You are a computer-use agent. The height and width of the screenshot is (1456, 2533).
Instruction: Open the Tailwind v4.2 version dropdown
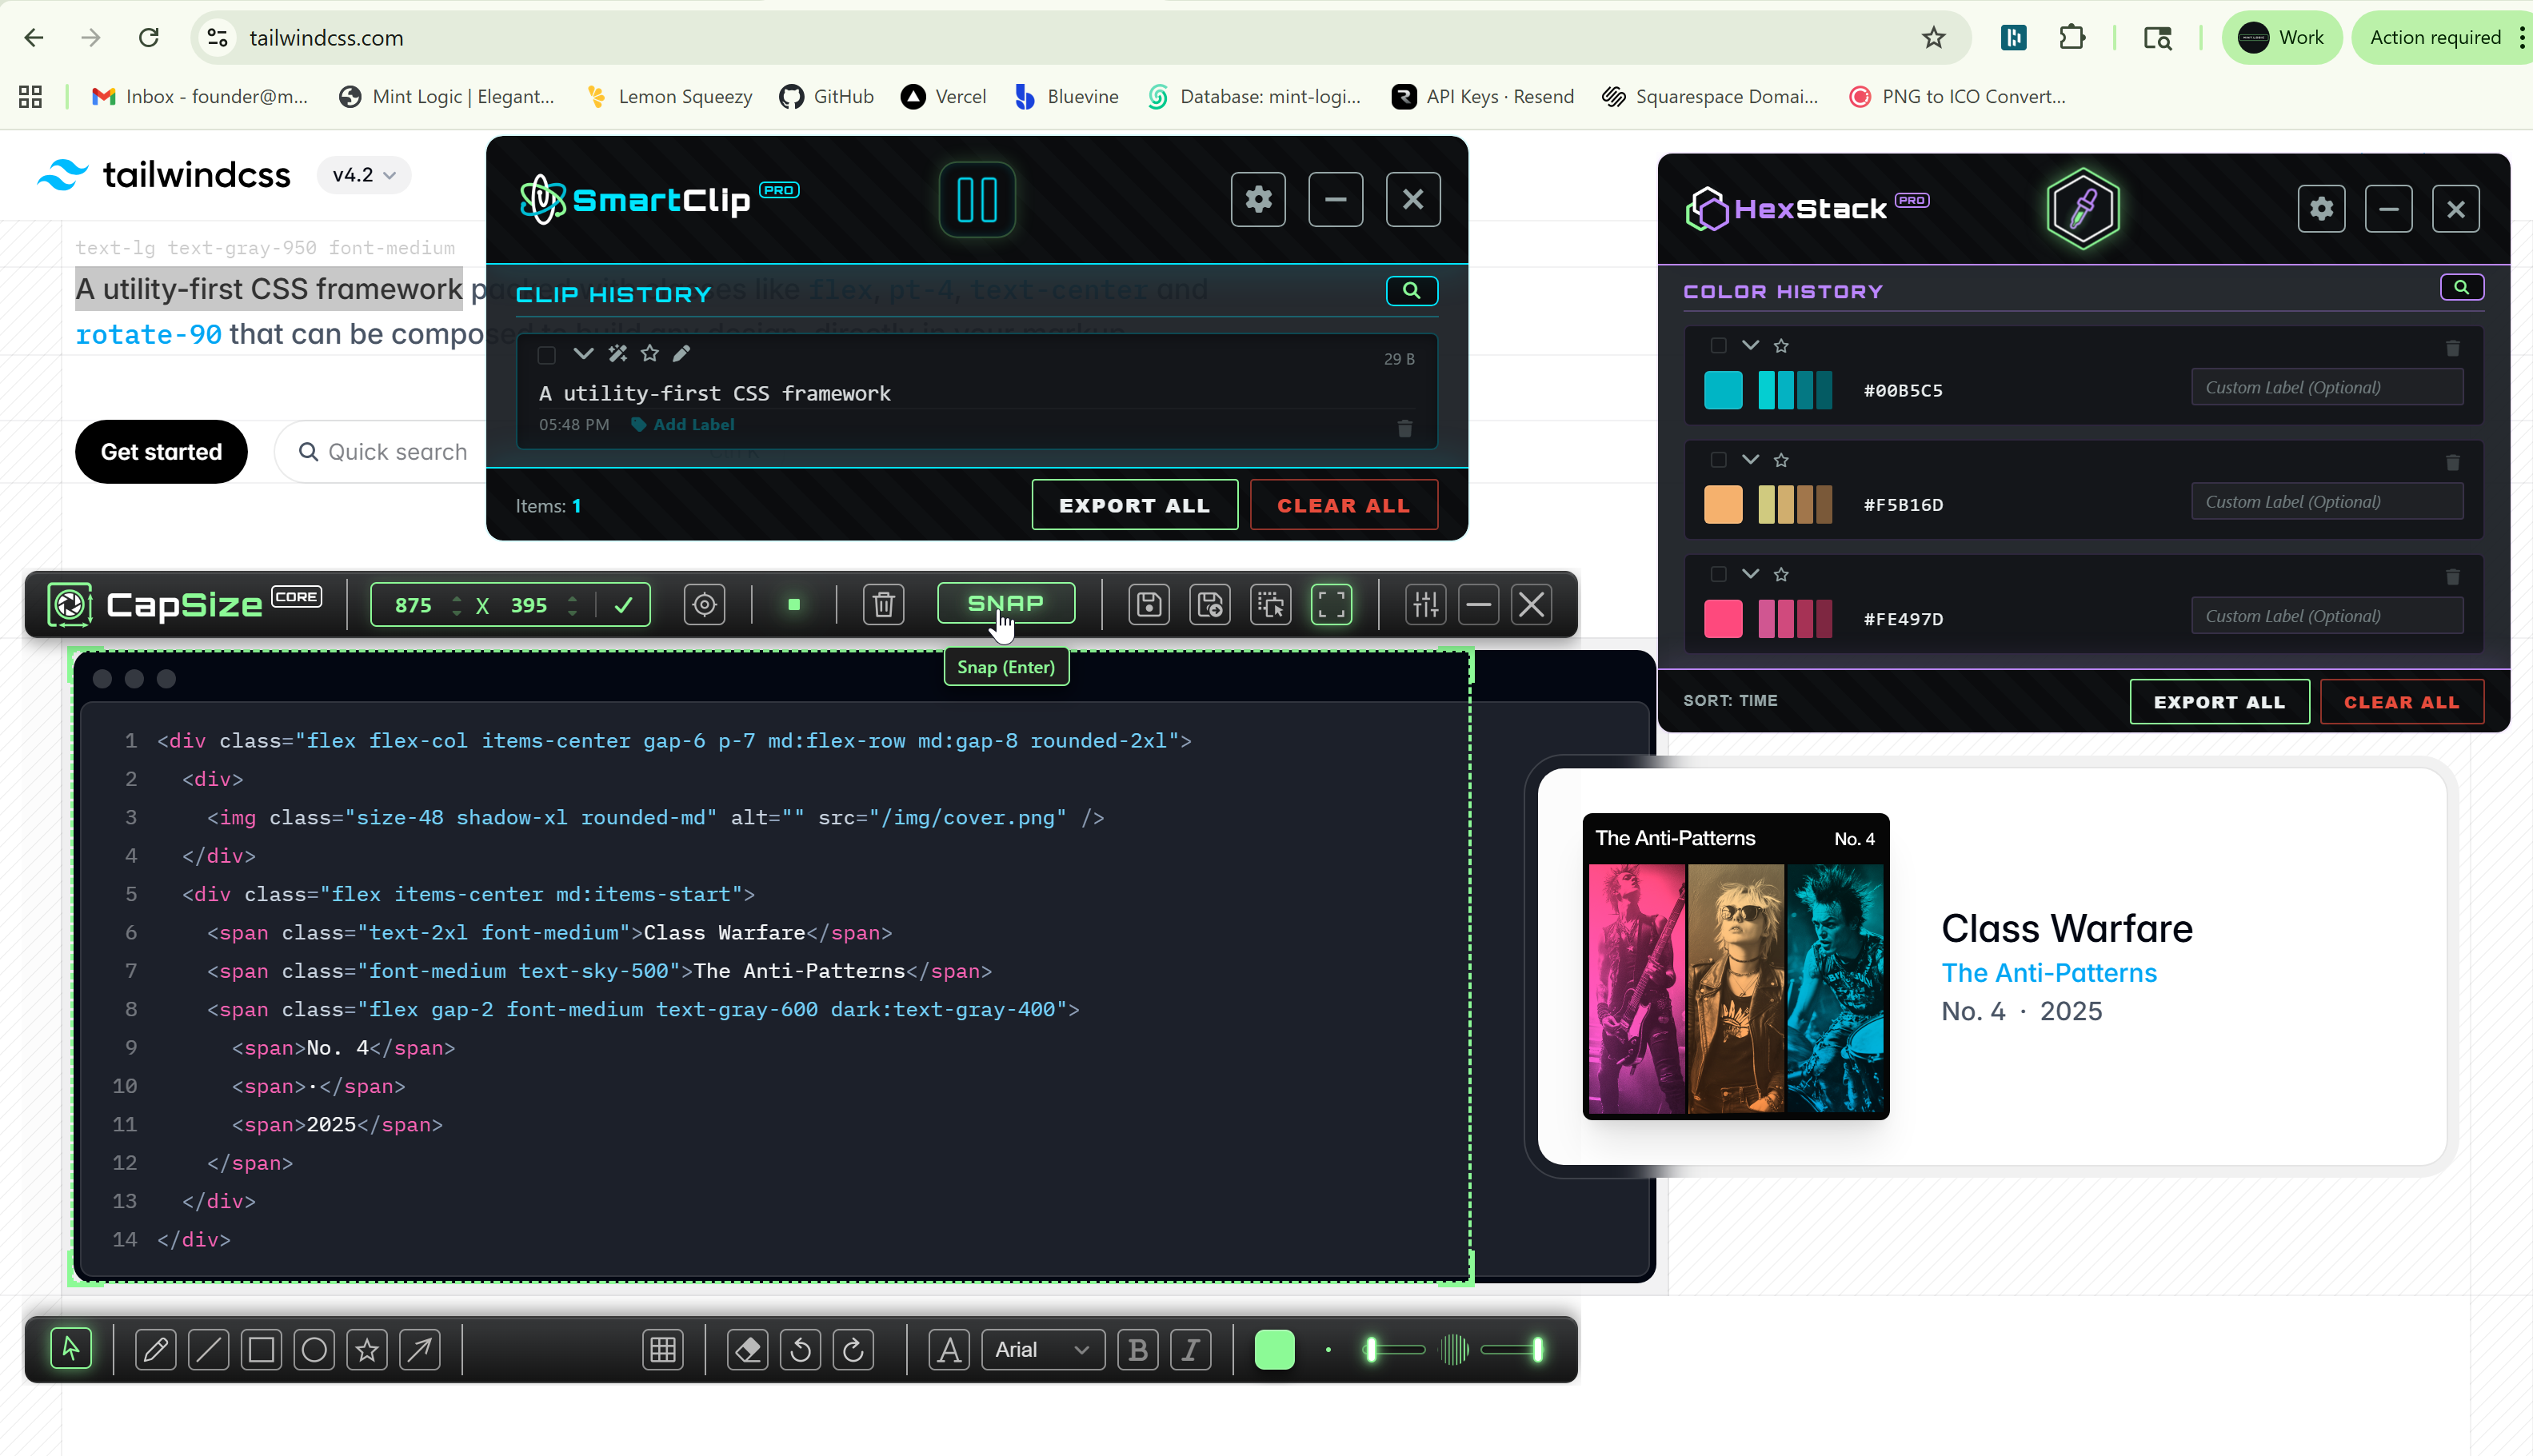click(363, 175)
